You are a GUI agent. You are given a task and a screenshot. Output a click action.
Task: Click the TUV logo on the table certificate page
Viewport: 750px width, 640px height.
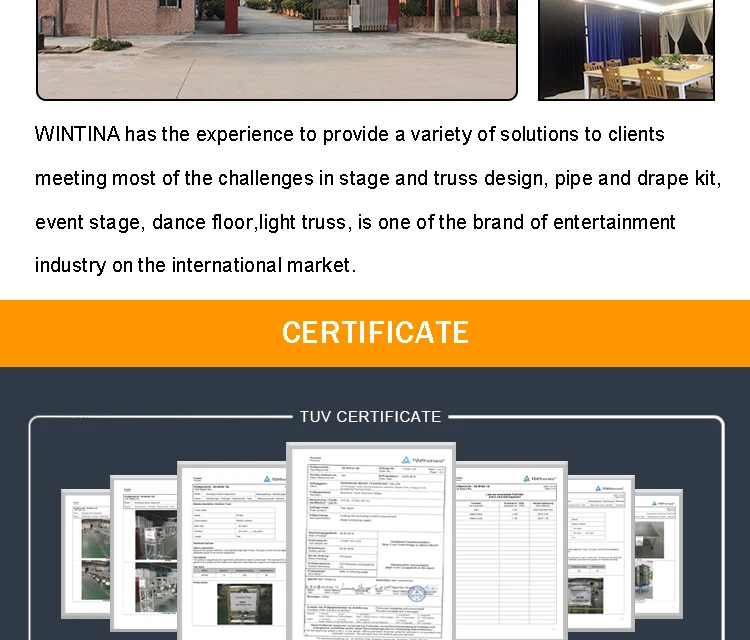point(540,478)
